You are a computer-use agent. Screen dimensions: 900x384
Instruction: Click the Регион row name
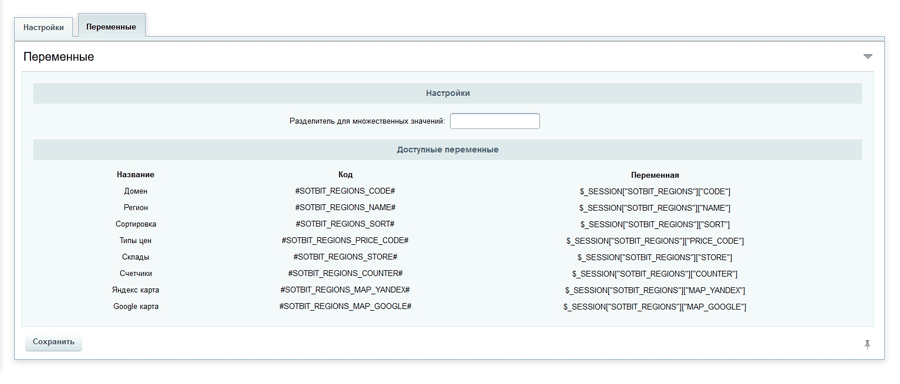[135, 207]
